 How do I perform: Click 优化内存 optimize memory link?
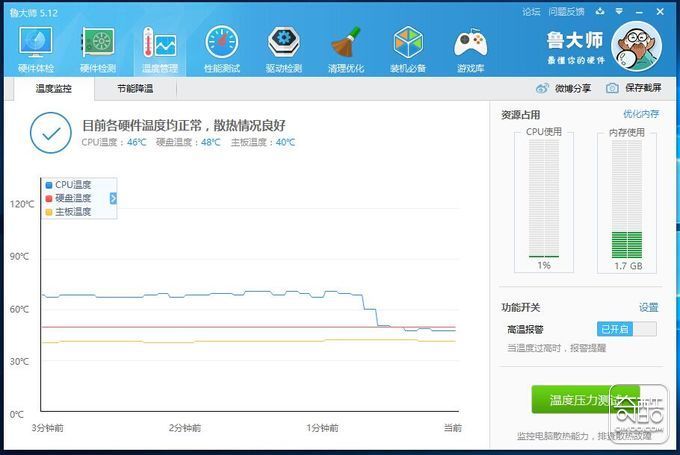pos(641,114)
